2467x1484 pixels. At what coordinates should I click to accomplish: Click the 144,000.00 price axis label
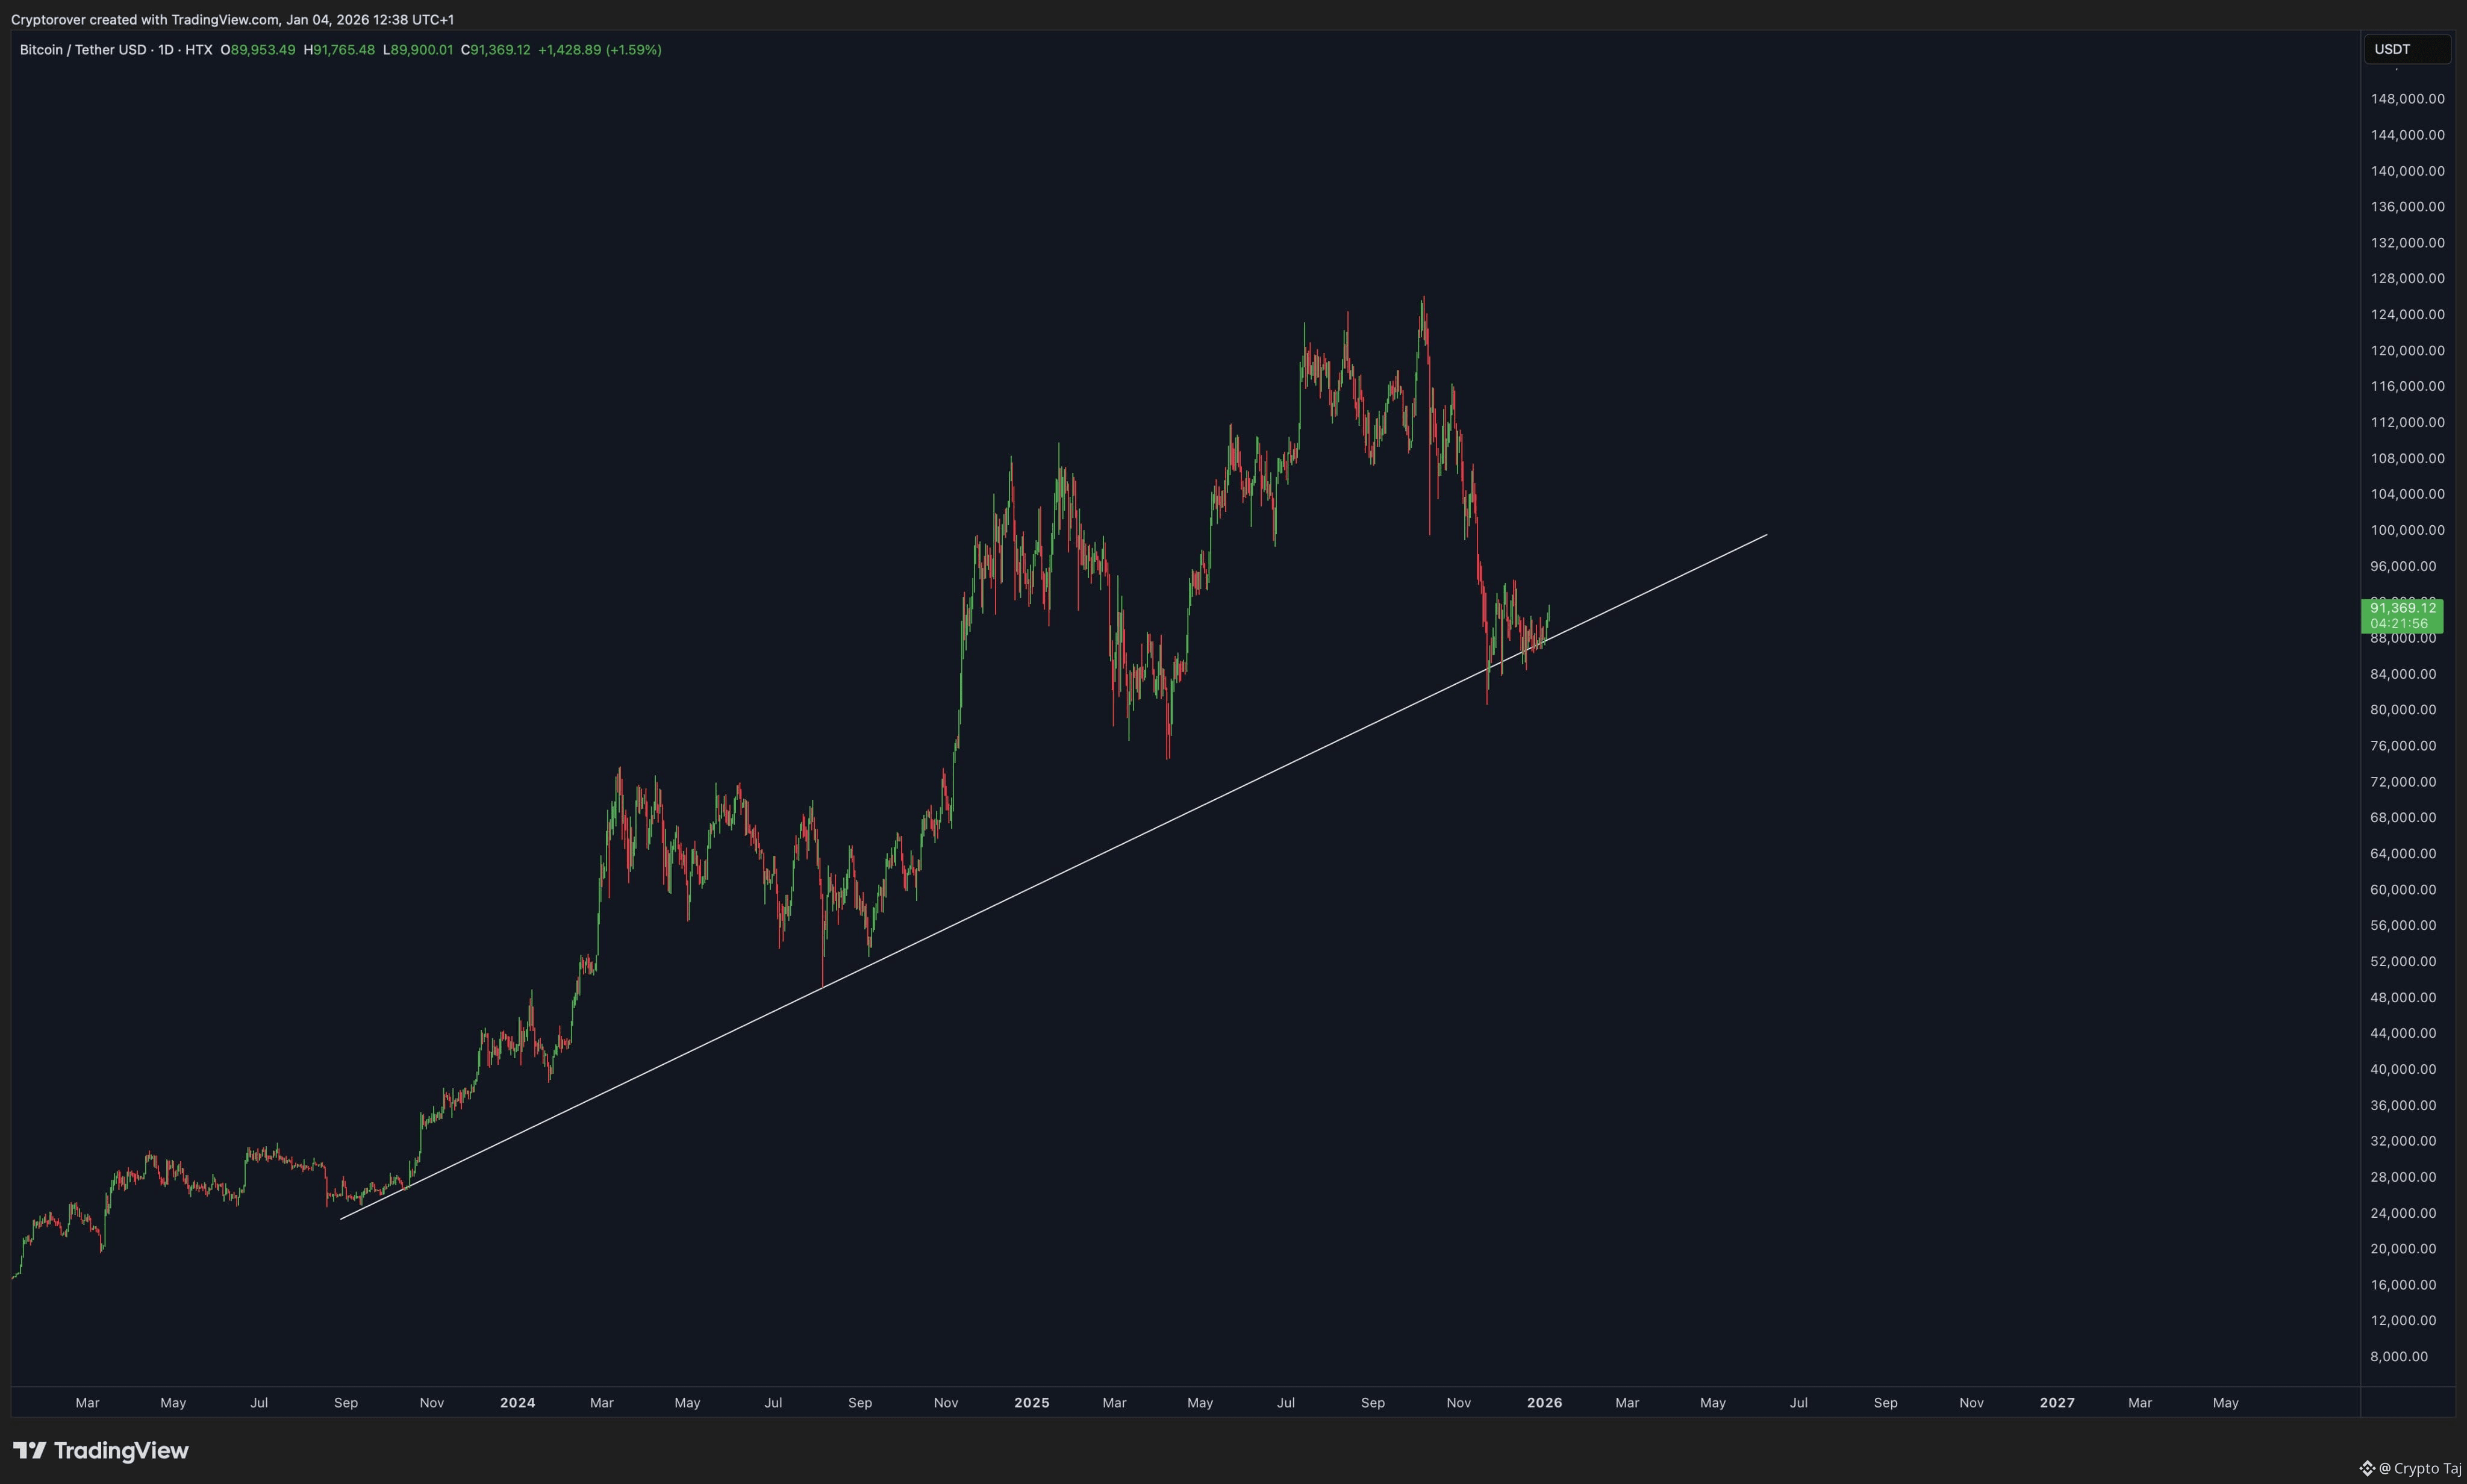(x=2407, y=135)
